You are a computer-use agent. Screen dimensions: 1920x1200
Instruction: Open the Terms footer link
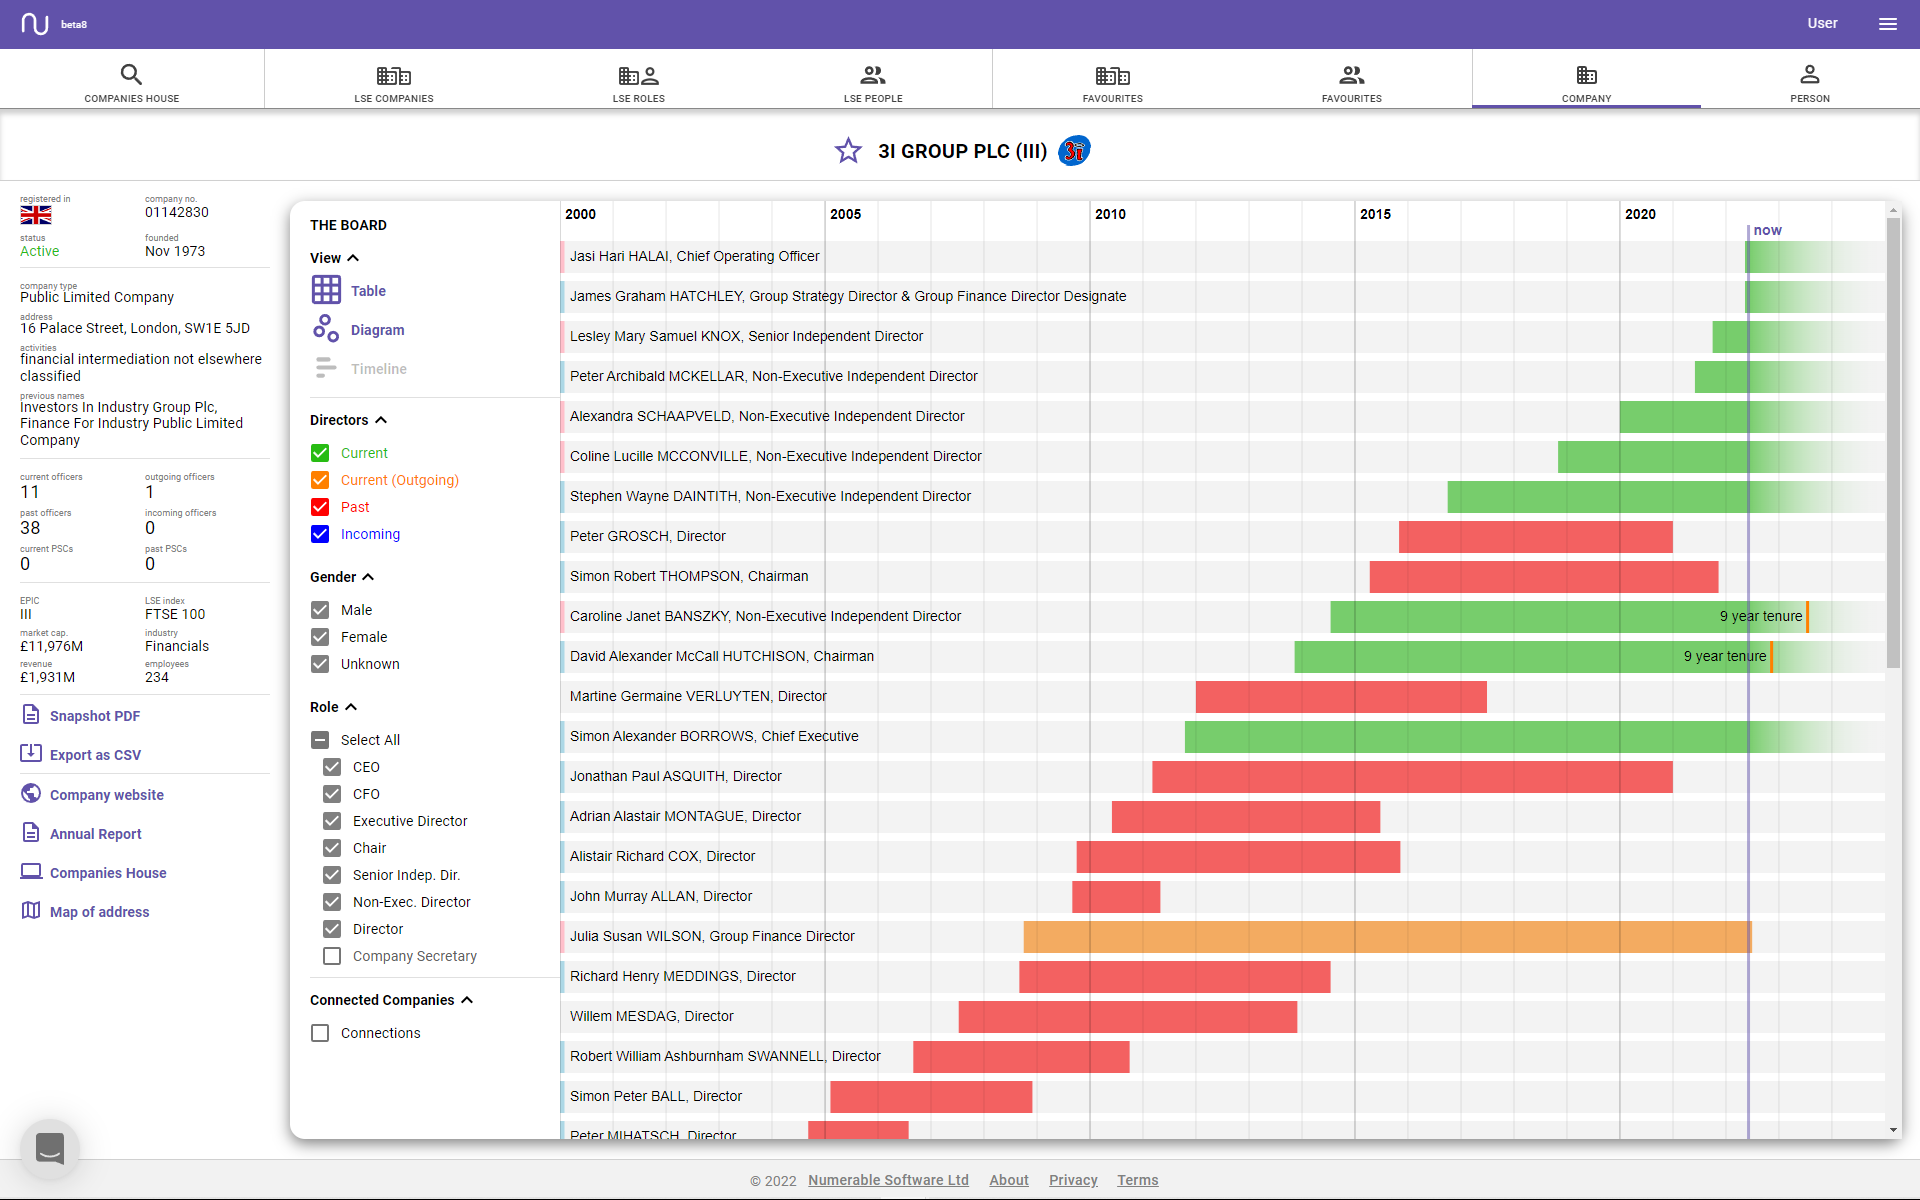pos(1138,1180)
